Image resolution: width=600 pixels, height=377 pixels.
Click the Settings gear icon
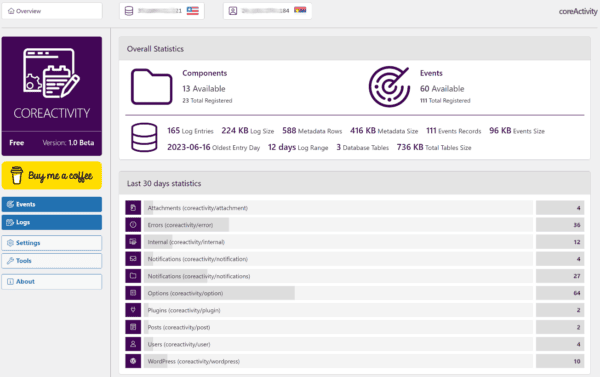point(10,243)
